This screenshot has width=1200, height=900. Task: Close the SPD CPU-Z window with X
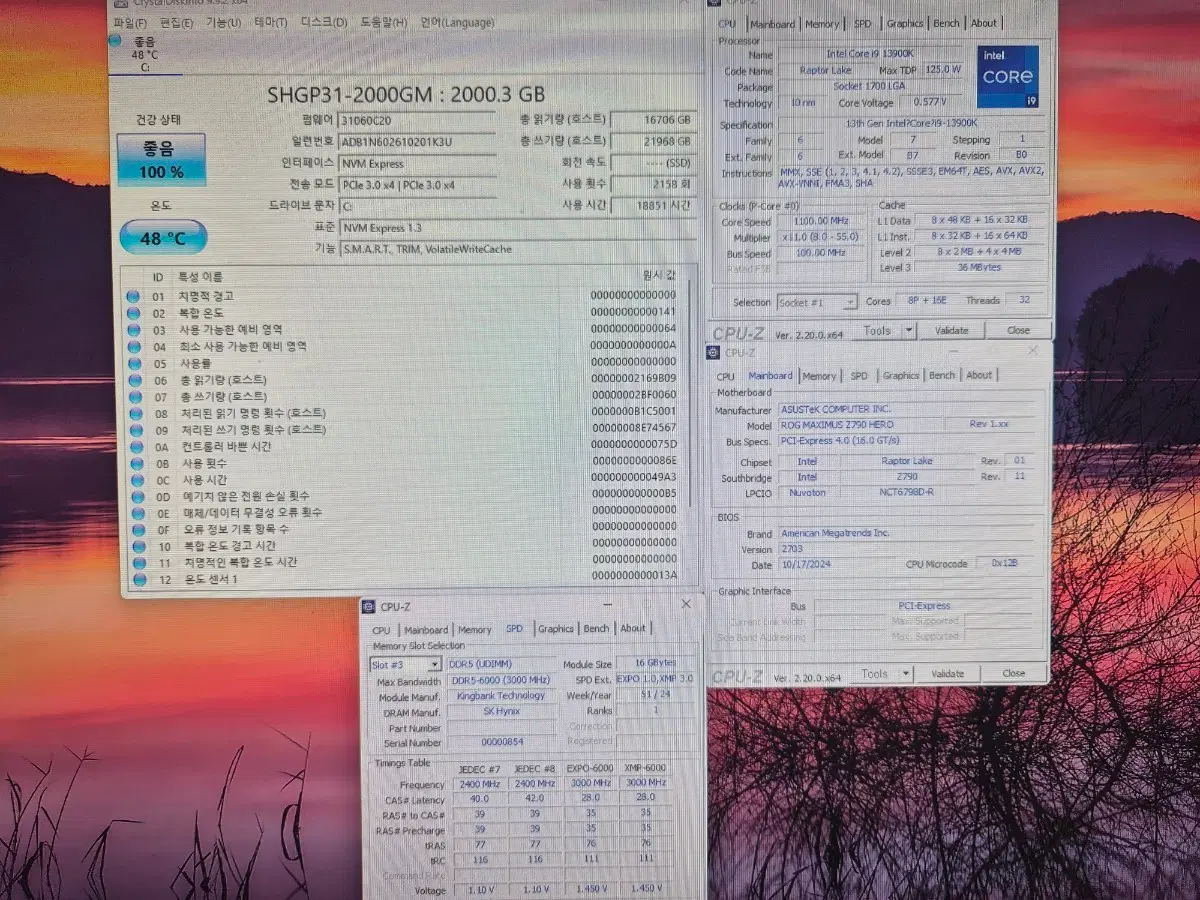point(686,604)
